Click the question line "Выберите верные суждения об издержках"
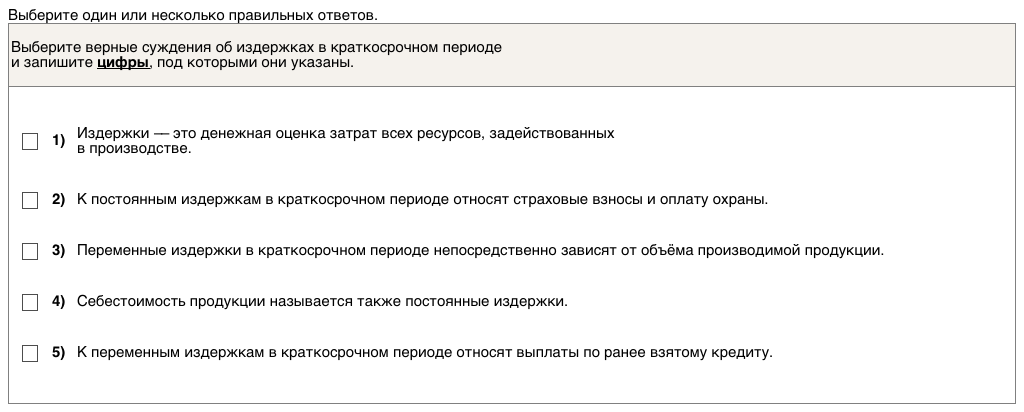 (256, 48)
